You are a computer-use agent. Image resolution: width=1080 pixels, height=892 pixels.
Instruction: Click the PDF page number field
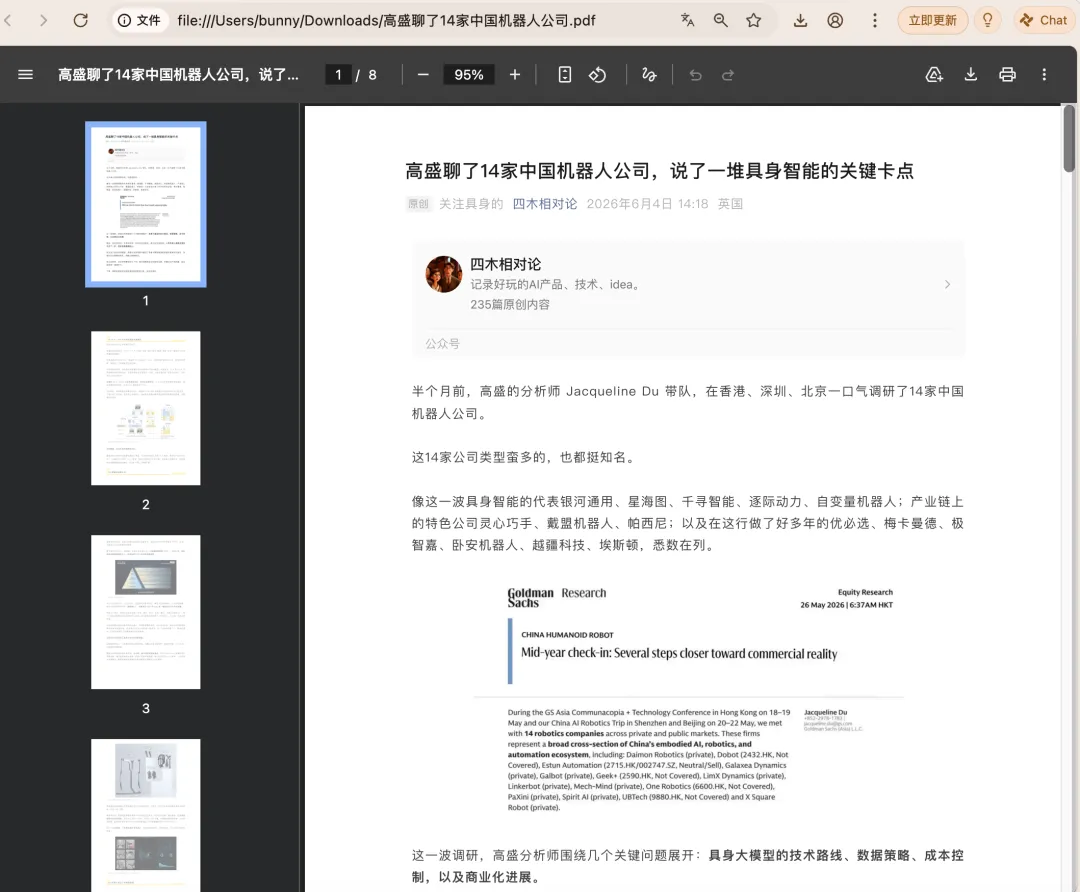click(x=338, y=74)
